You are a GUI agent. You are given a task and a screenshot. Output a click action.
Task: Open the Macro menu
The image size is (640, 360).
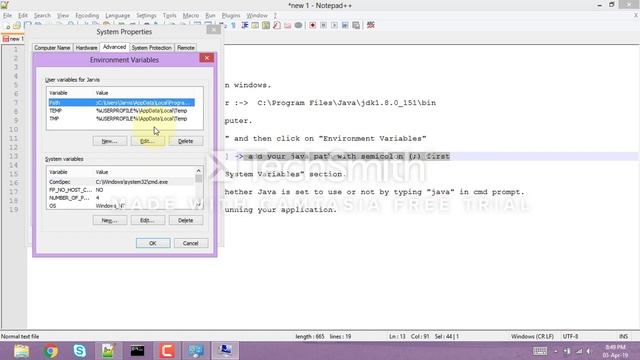pyautogui.click(x=191, y=16)
